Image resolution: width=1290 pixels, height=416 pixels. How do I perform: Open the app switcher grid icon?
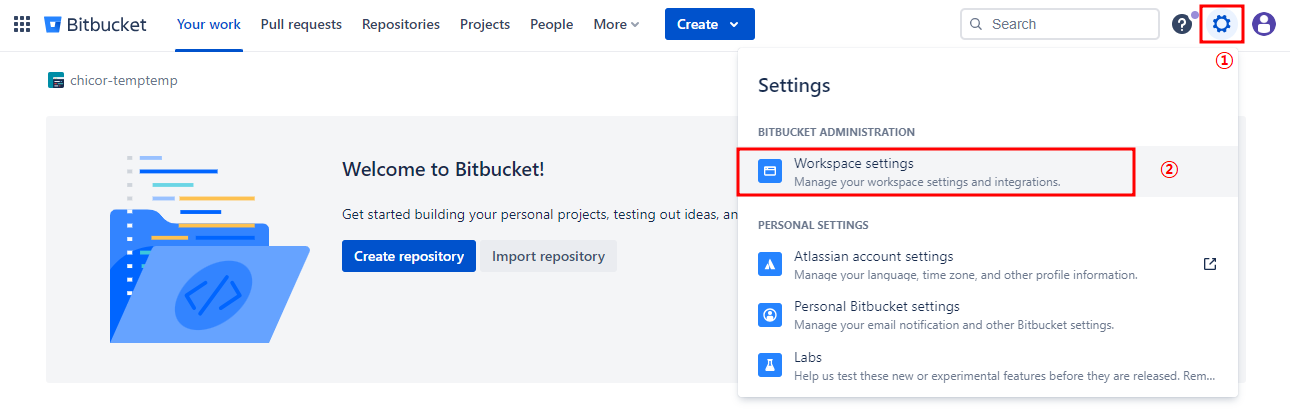coord(22,24)
